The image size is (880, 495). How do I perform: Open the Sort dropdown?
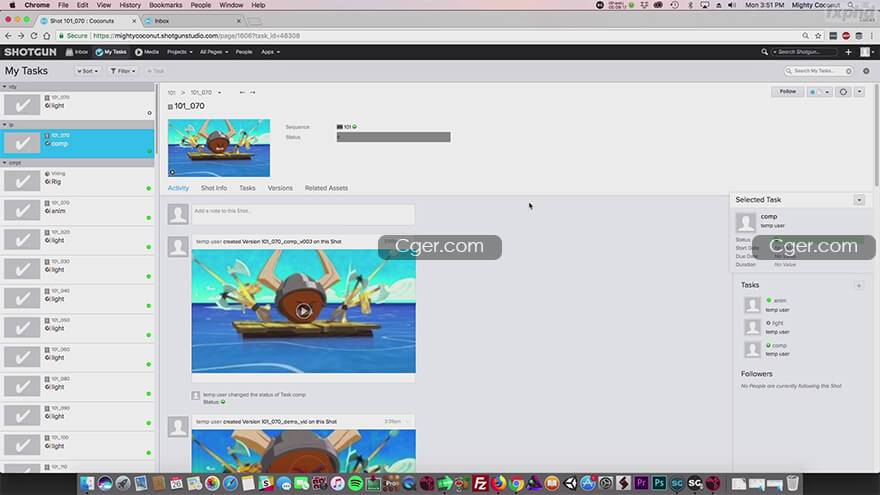[x=88, y=71]
